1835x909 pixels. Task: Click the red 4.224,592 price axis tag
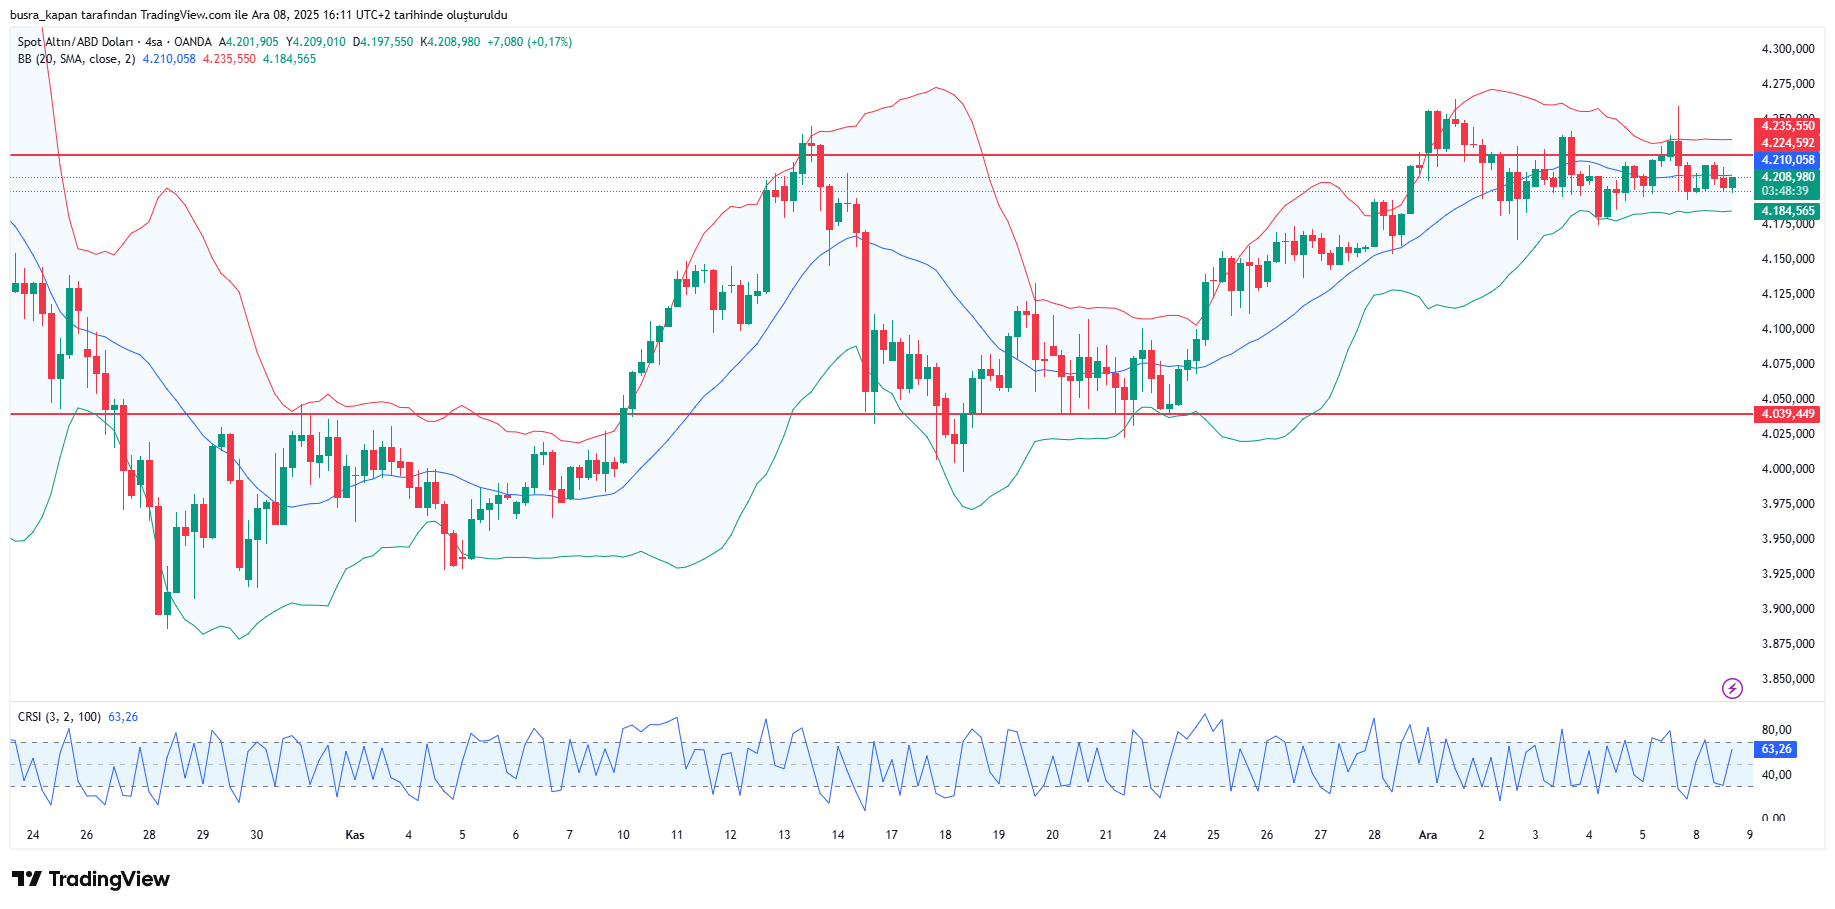point(1787,143)
